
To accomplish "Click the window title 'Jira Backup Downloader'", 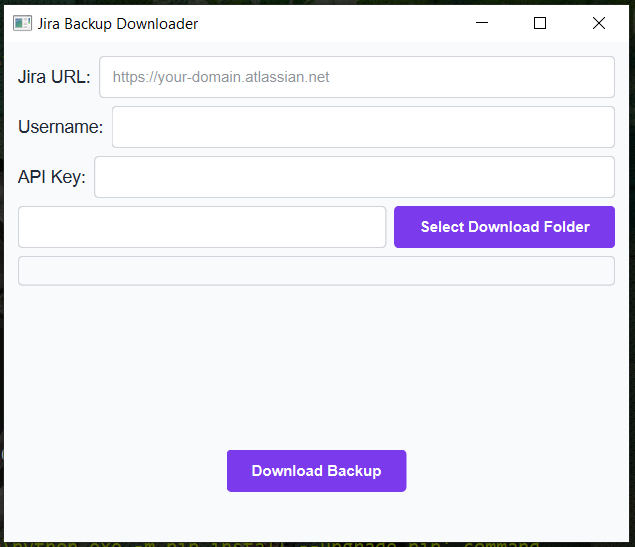I will [118, 24].
